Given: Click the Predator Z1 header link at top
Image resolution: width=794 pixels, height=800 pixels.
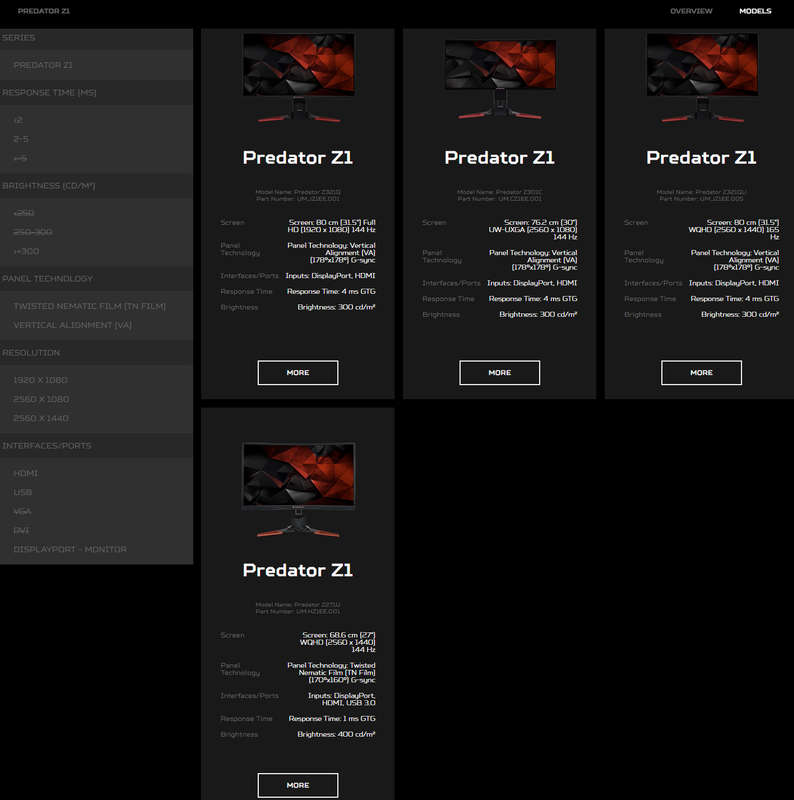Looking at the screenshot, I should pos(44,11).
